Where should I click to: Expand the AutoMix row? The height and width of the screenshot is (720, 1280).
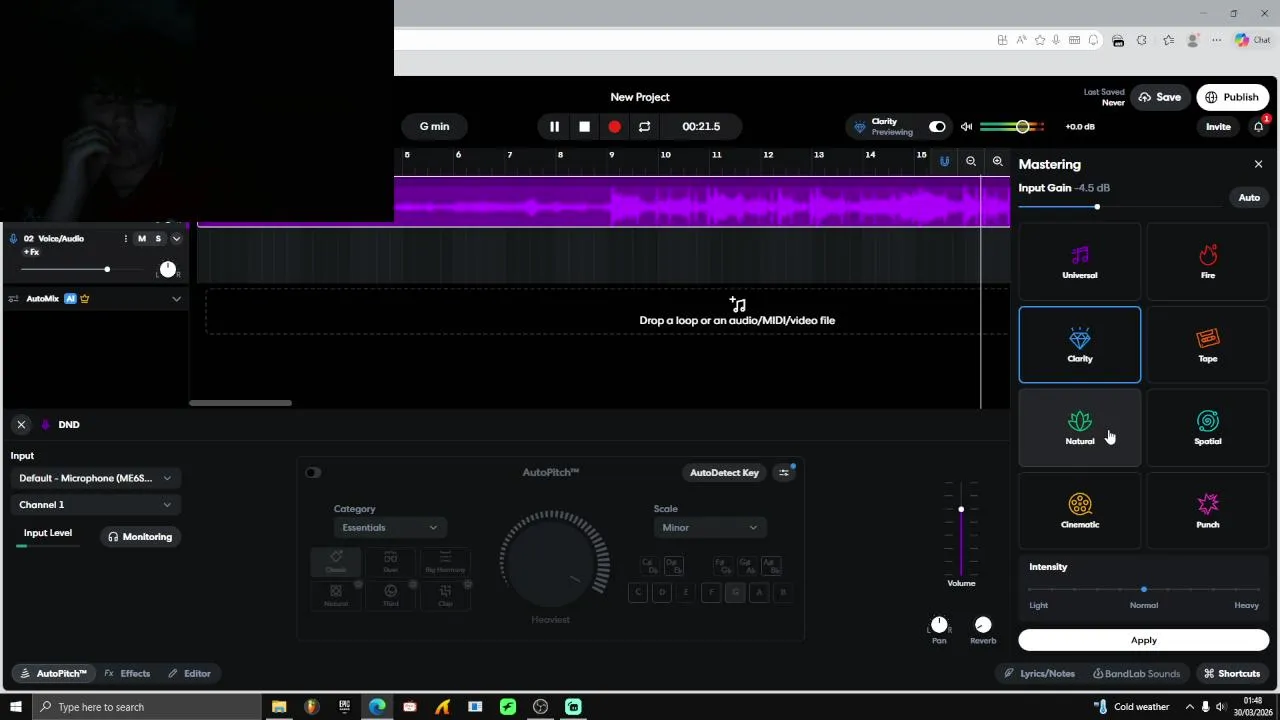tap(176, 298)
